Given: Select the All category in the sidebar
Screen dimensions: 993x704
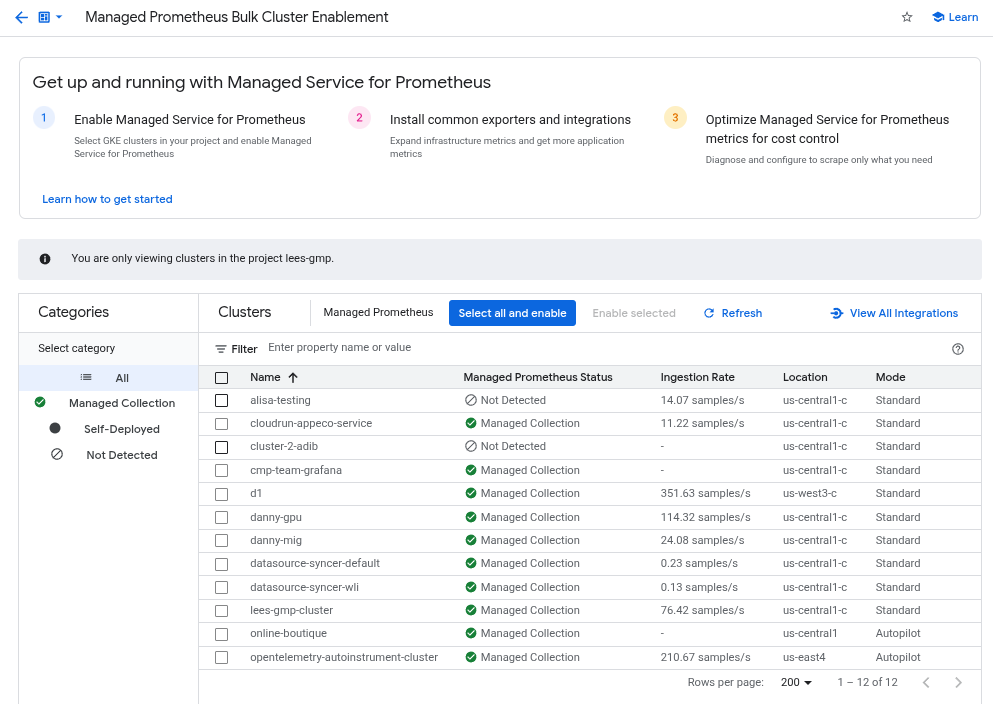Looking at the screenshot, I should pyautogui.click(x=121, y=377).
